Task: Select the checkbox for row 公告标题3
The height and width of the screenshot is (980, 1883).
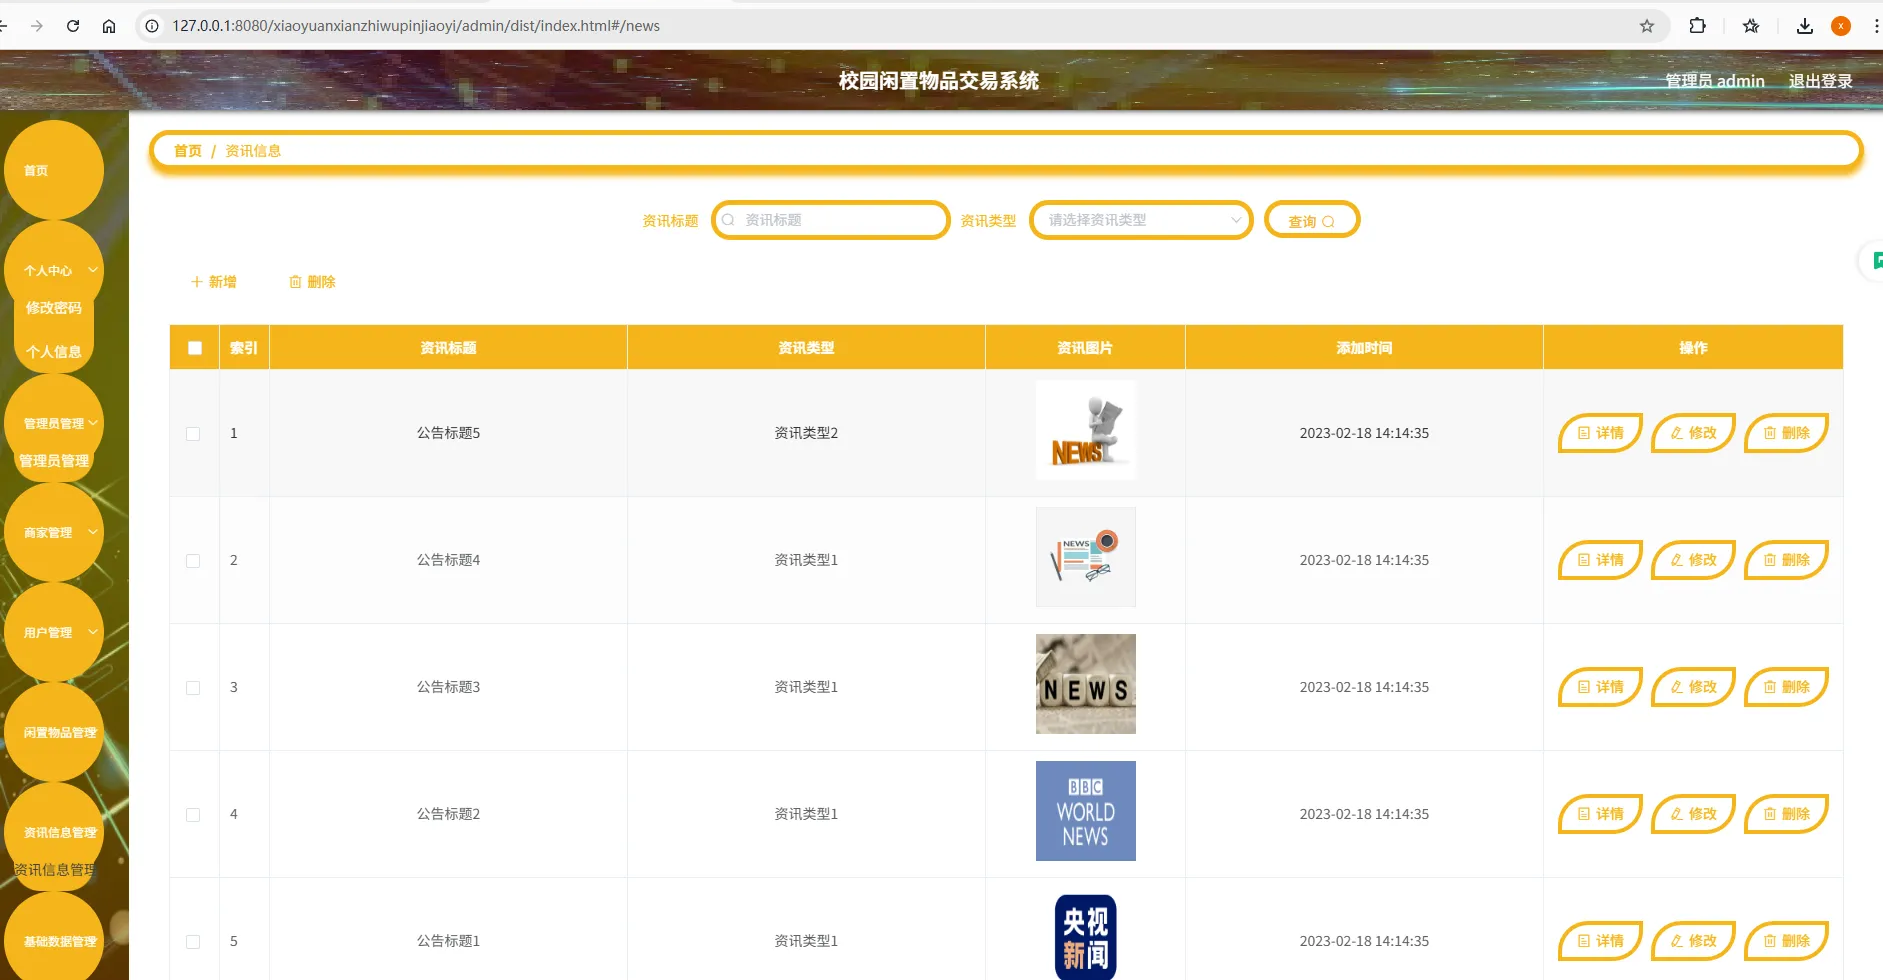Action: 193,688
